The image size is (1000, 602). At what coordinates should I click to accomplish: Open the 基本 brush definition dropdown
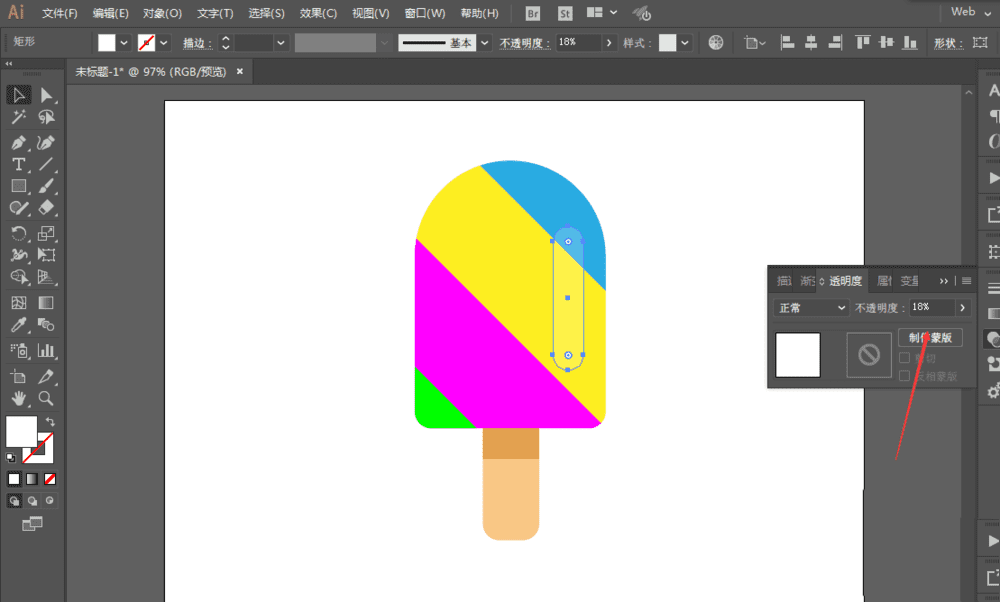click(x=485, y=43)
